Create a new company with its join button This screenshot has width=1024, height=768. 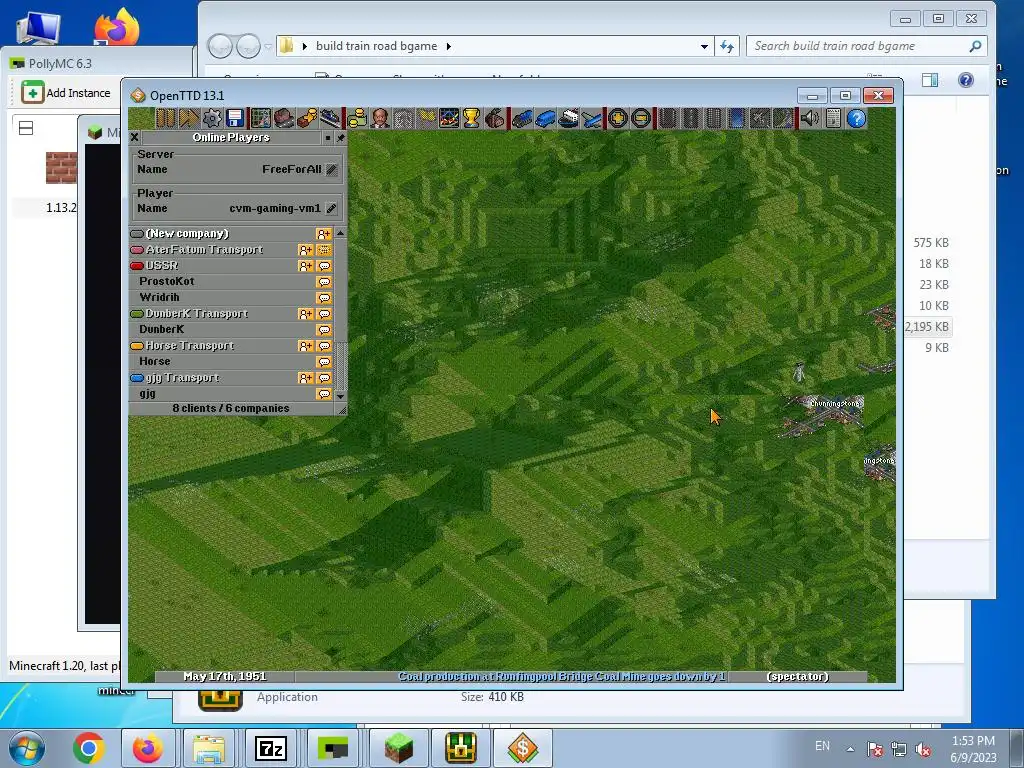(x=324, y=234)
